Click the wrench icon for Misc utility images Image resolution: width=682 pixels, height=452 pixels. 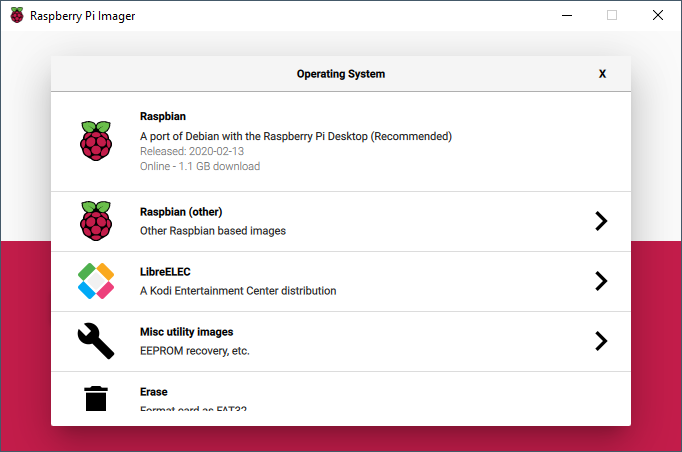[x=96, y=341]
